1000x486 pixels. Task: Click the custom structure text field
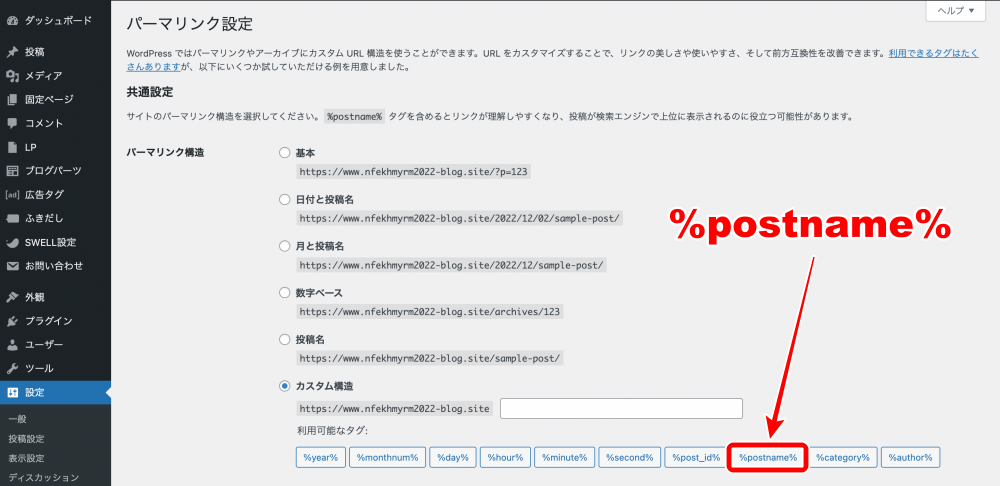[621, 408]
